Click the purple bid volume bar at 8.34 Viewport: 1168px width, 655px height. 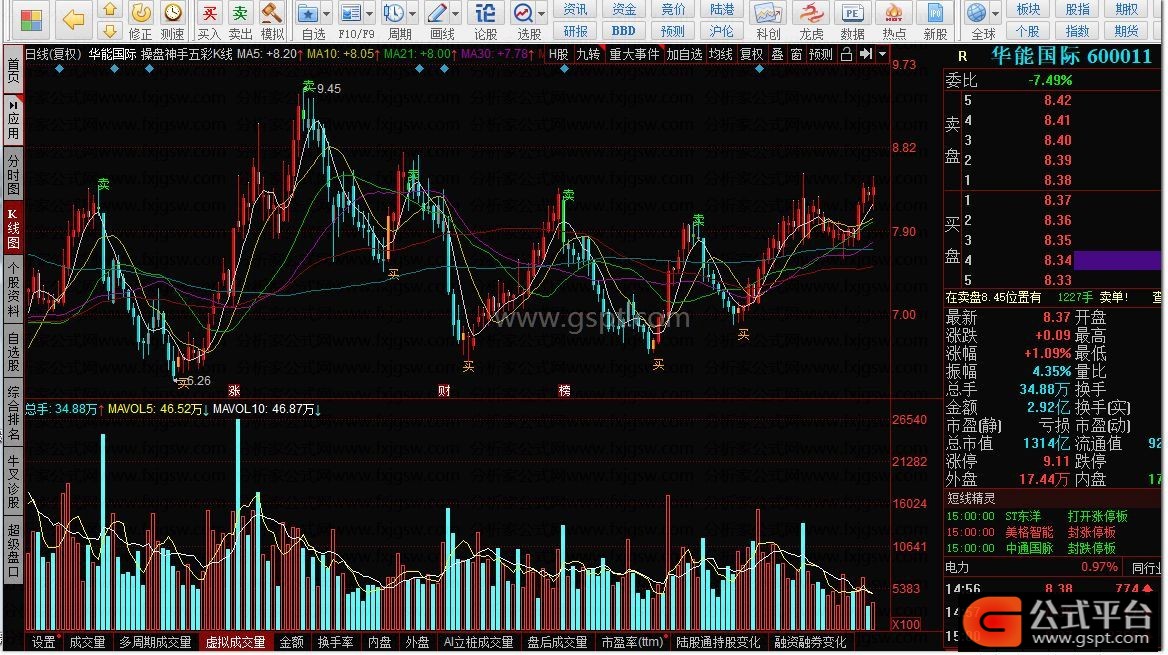pos(1117,260)
